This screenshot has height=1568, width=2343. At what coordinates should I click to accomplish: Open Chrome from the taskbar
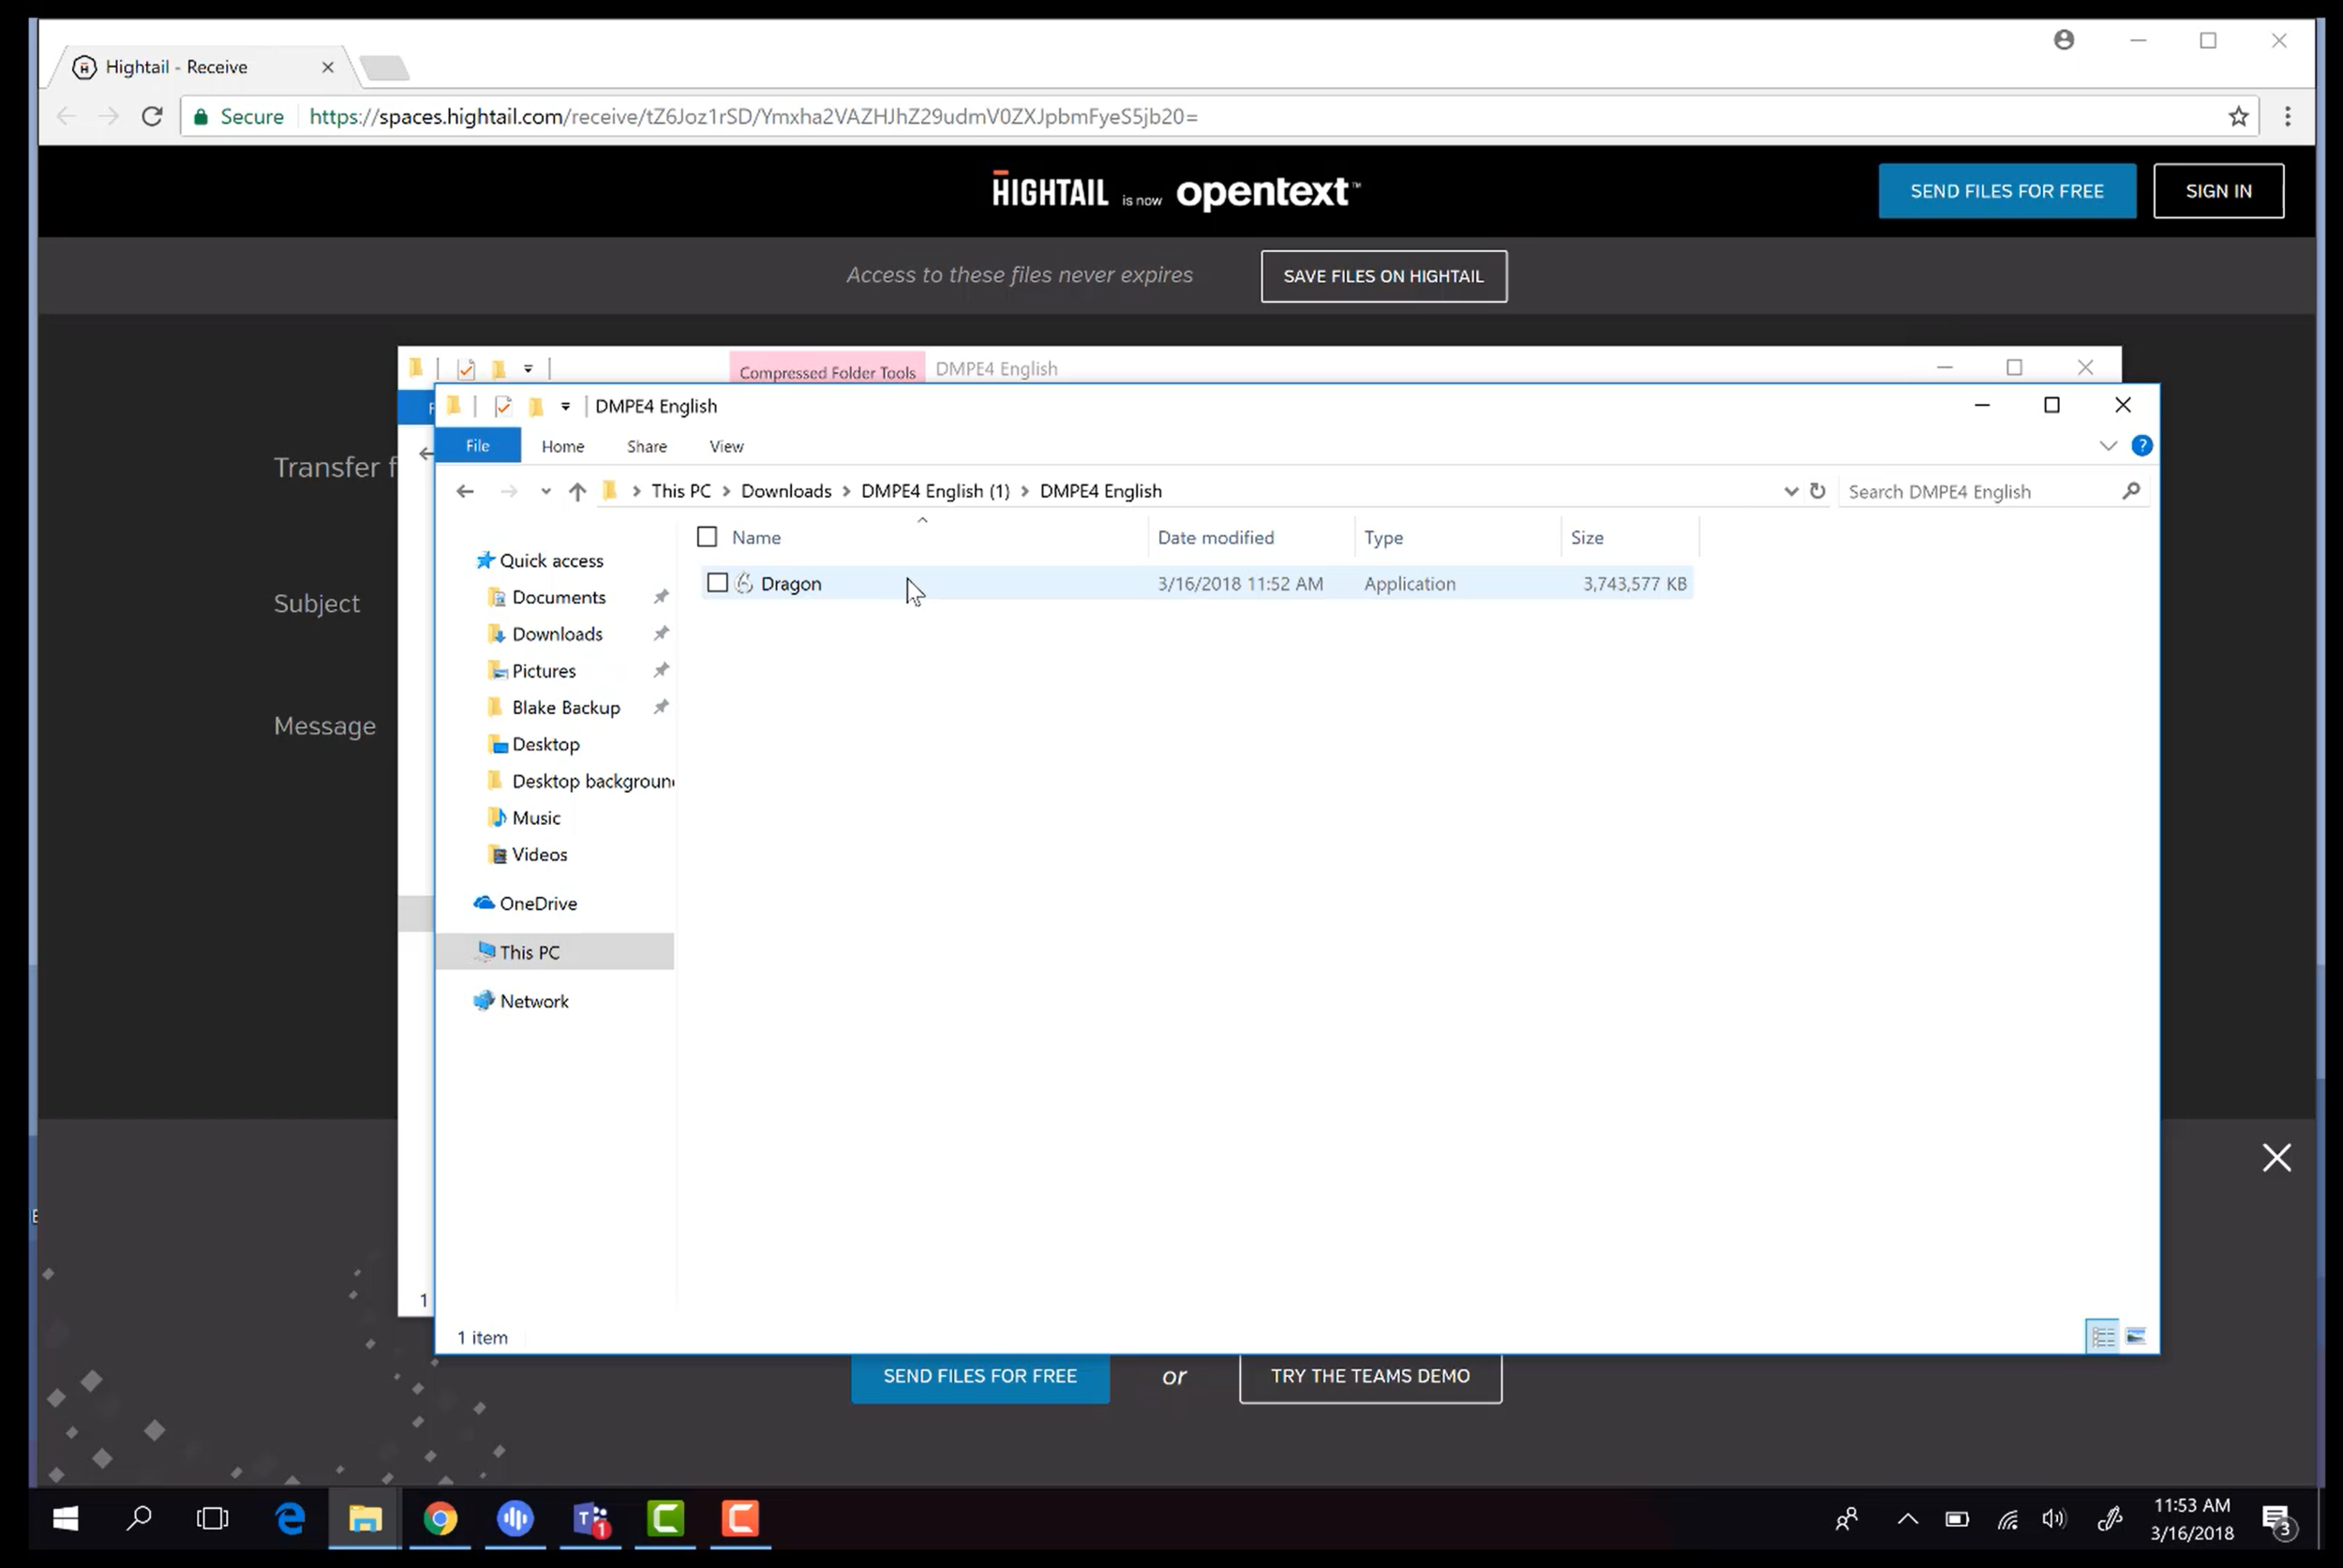[440, 1519]
